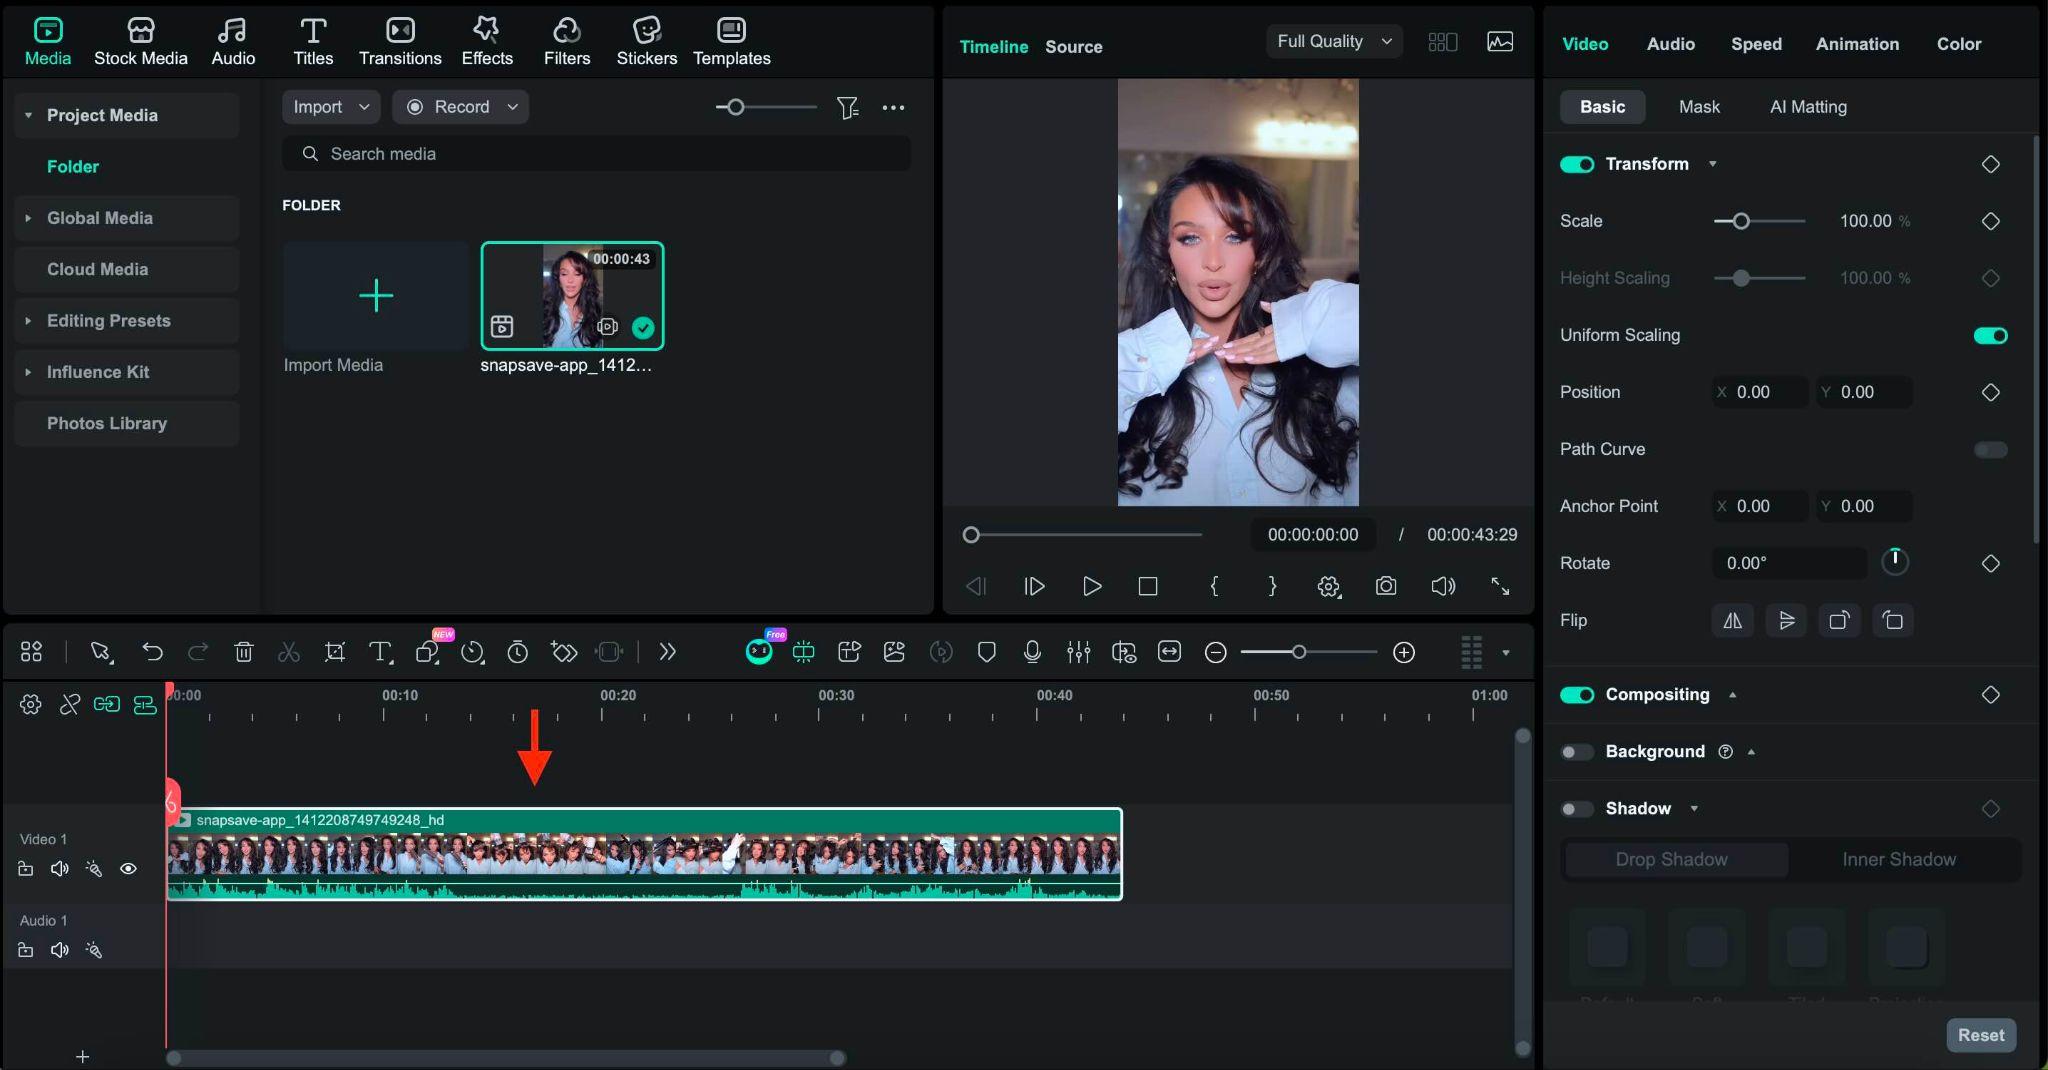This screenshot has height=1070, width=2048.
Task: Switch to the Animation tab
Action: coord(1857,44)
